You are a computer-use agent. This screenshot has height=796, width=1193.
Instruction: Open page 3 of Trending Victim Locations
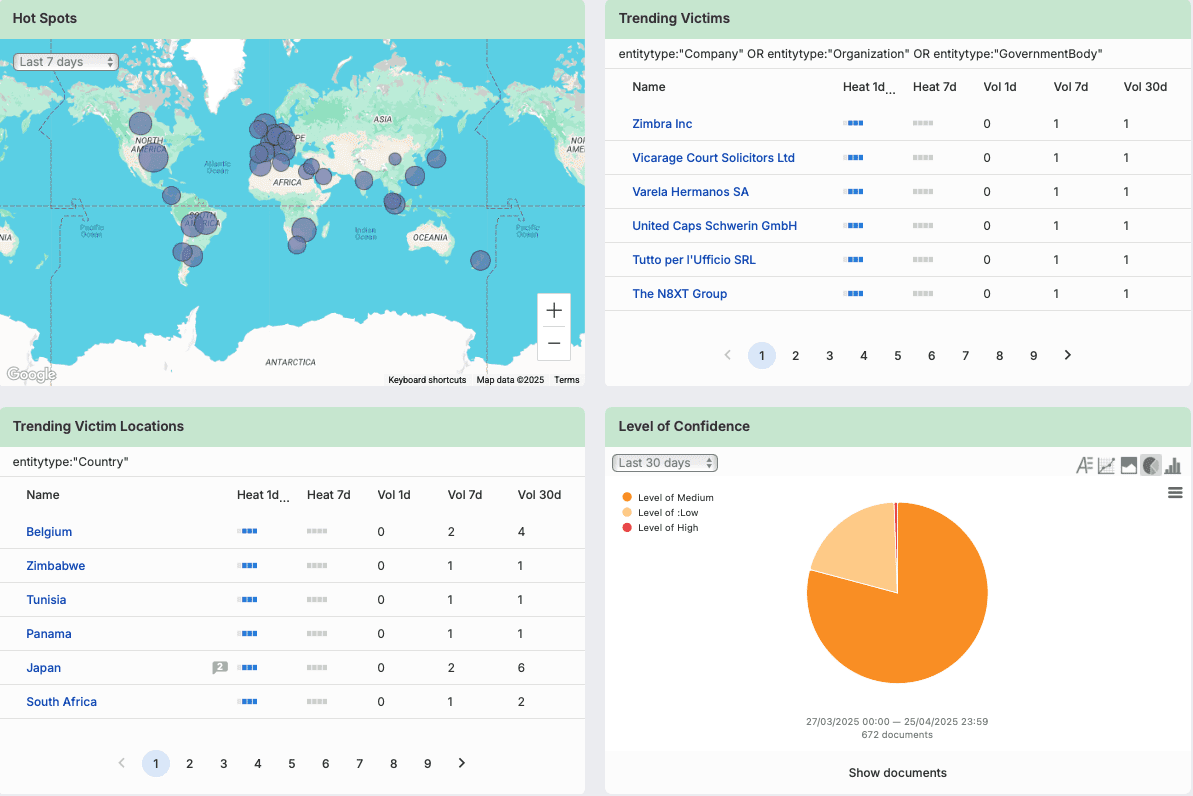click(224, 763)
